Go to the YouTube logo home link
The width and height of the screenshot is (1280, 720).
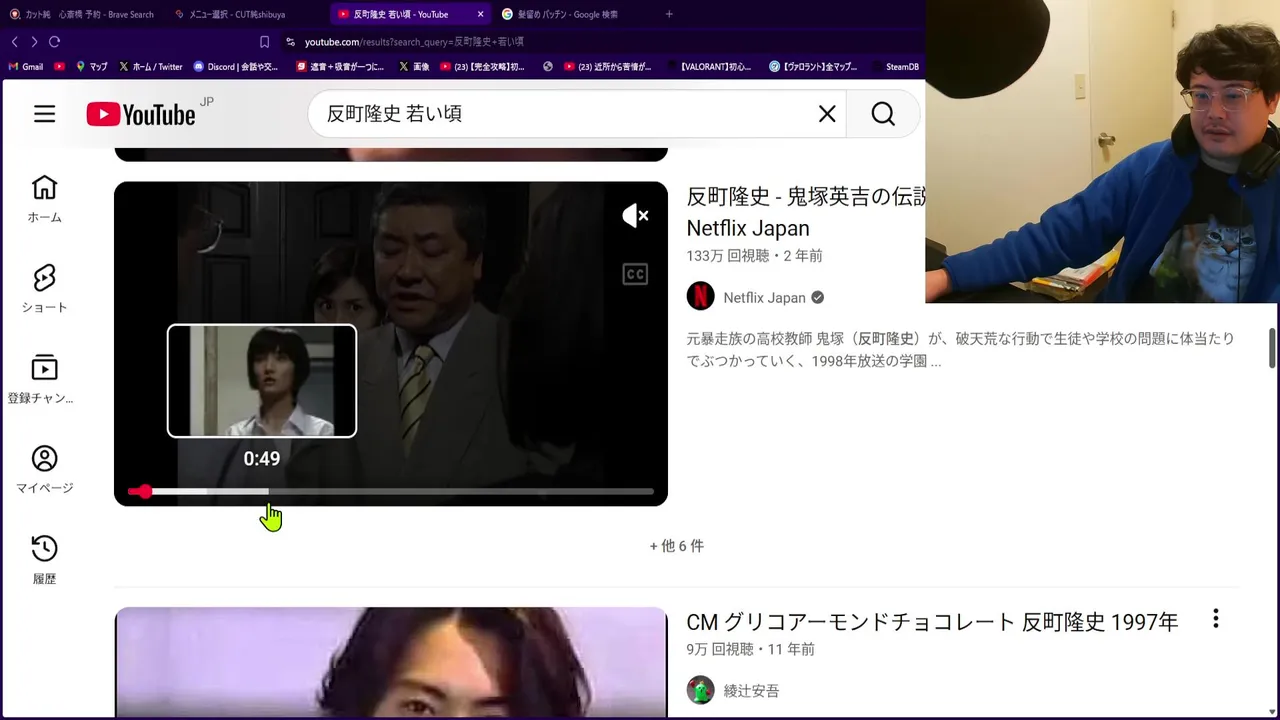click(141, 114)
